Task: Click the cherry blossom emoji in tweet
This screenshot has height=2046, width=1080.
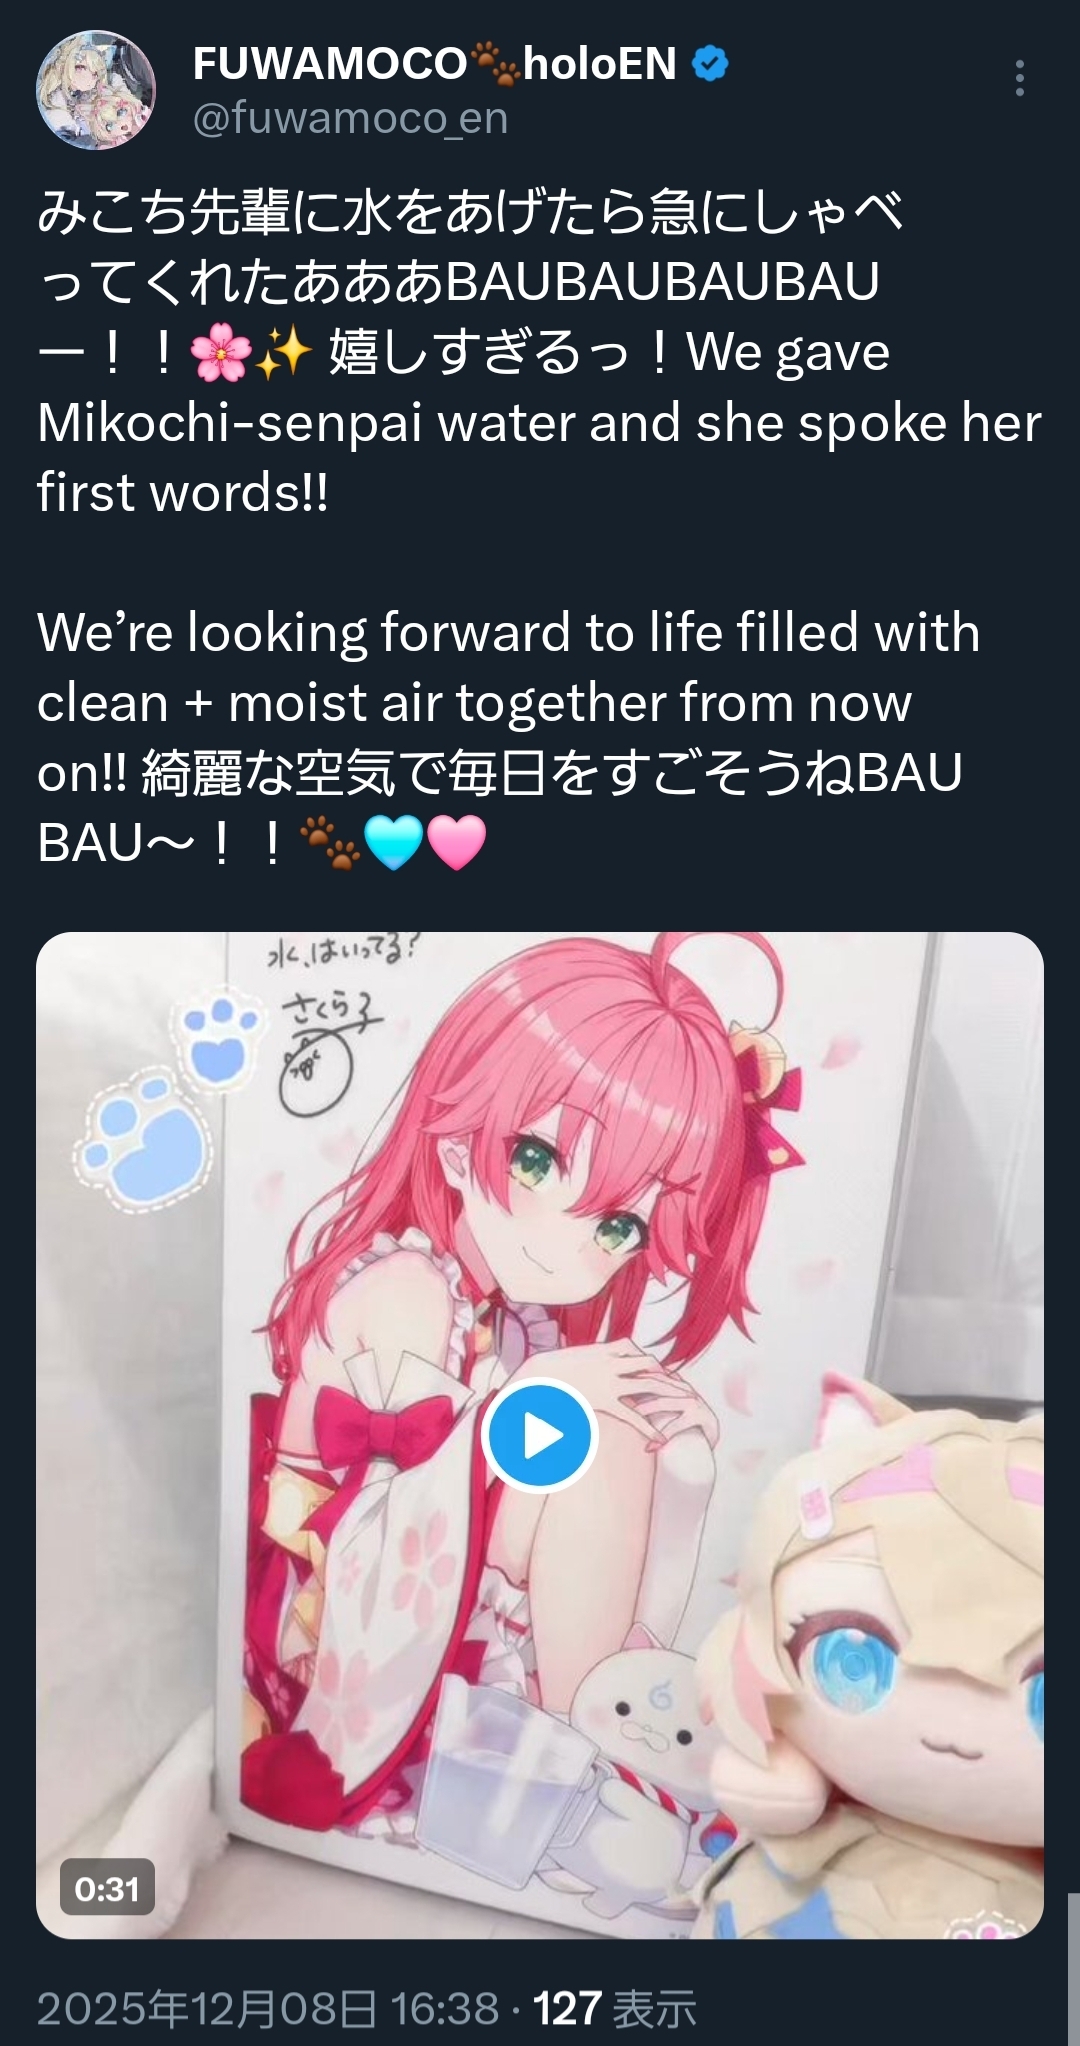Action: coord(218,354)
